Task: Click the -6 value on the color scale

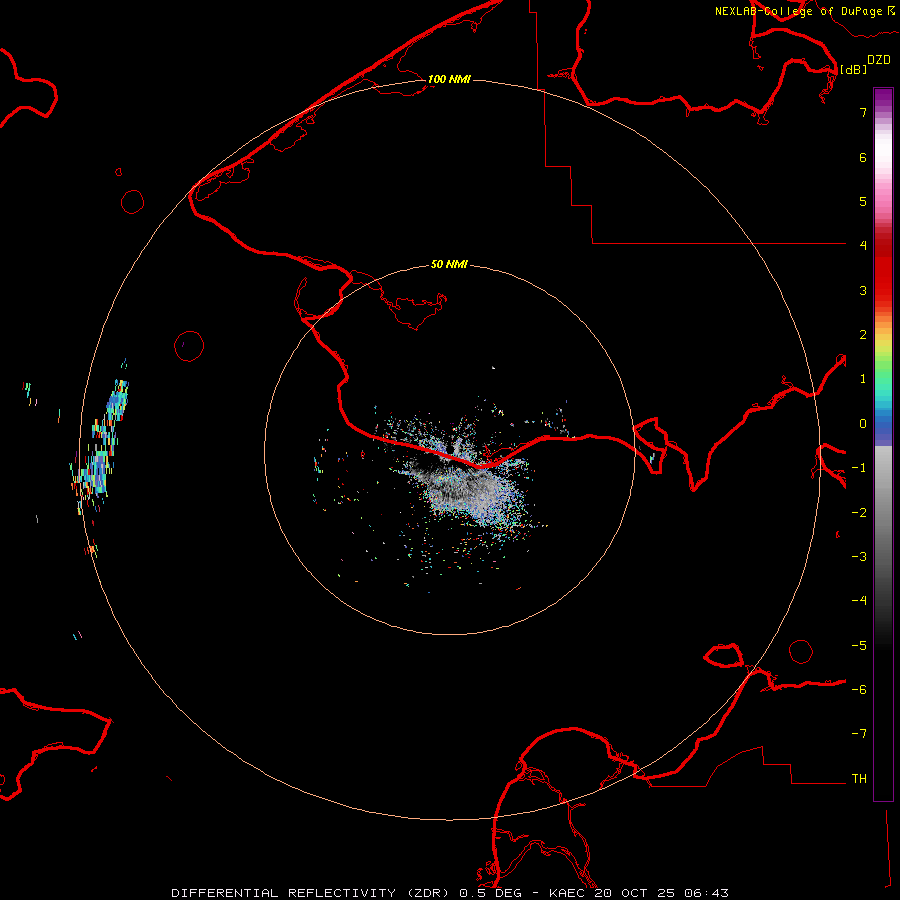Action: [x=859, y=690]
